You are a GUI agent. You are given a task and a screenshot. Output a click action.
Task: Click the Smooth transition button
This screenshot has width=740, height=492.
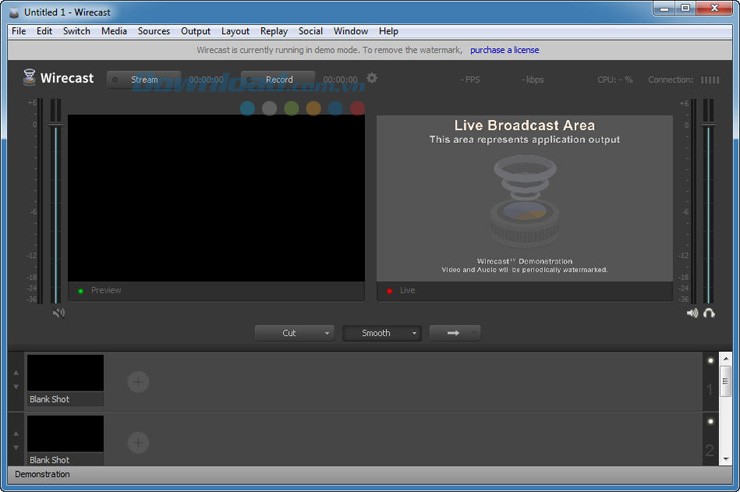tap(376, 333)
